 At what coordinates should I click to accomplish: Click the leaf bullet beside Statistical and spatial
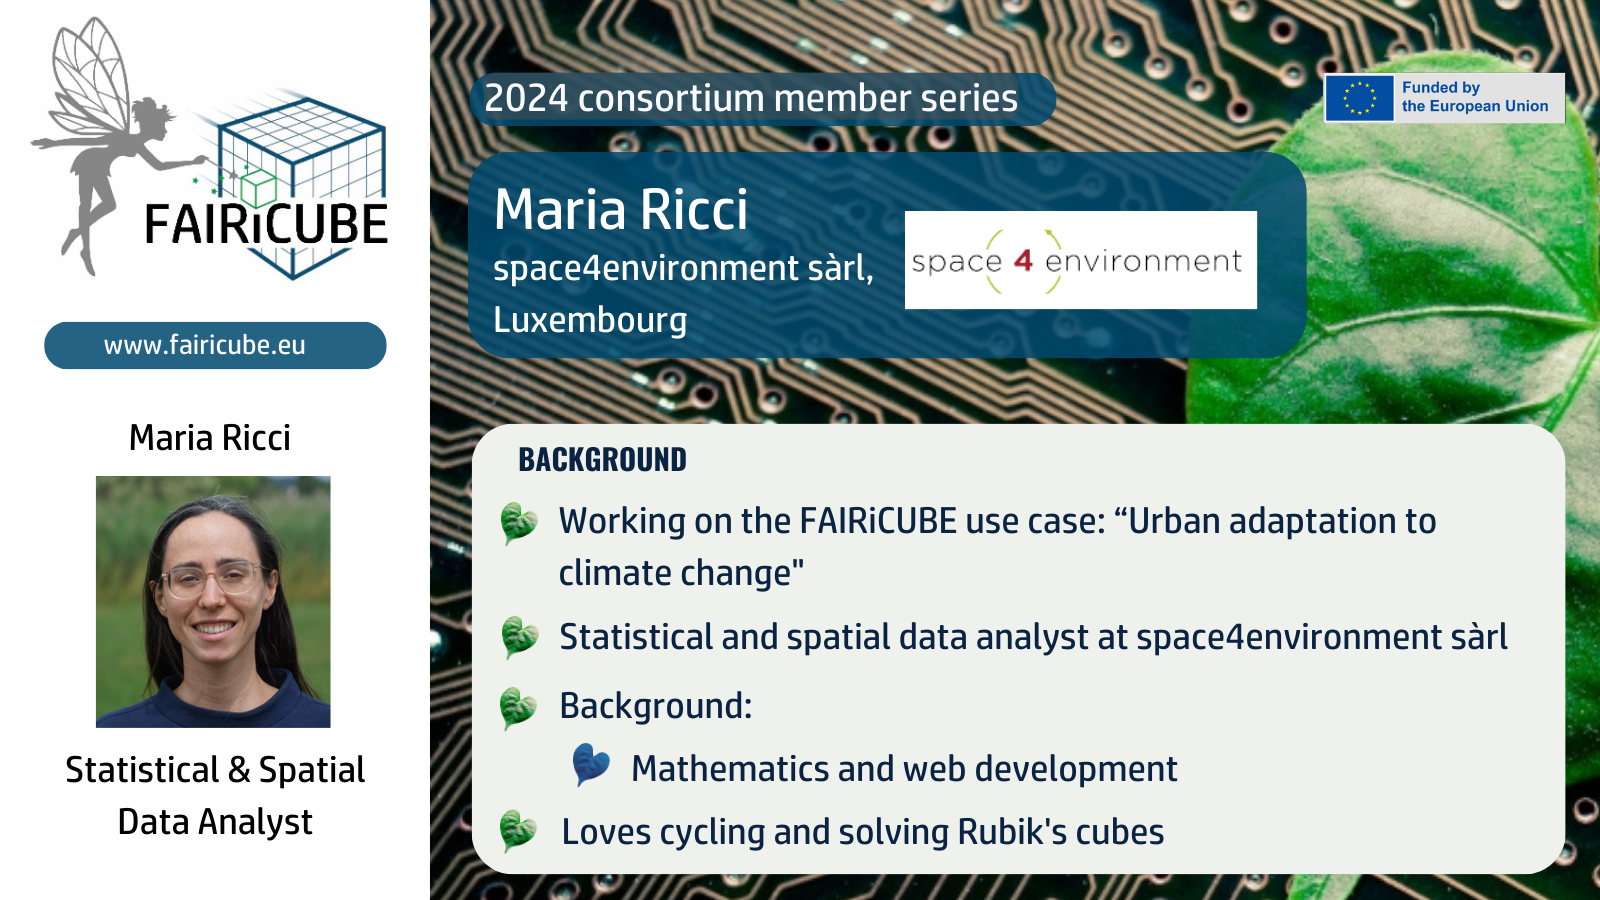[x=519, y=637]
